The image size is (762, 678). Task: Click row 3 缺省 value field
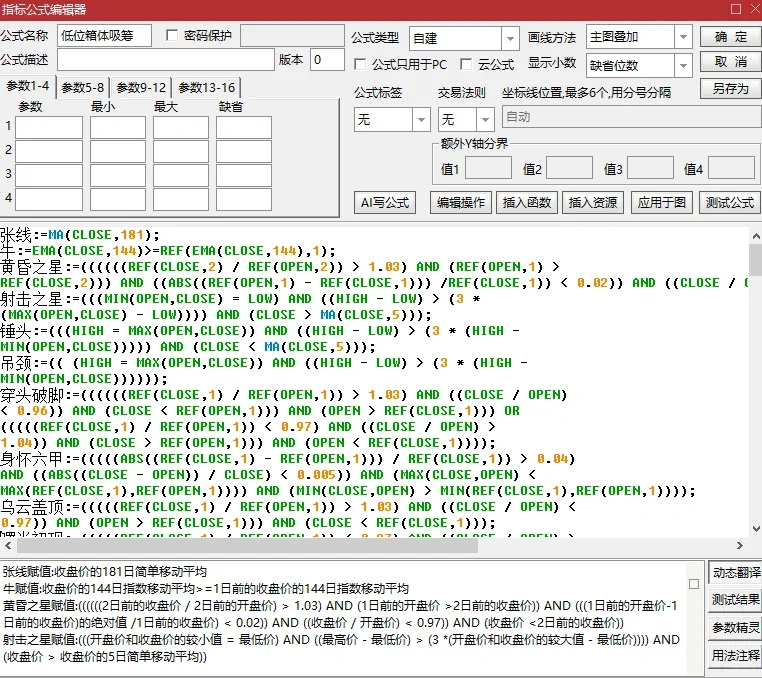[x=244, y=175]
